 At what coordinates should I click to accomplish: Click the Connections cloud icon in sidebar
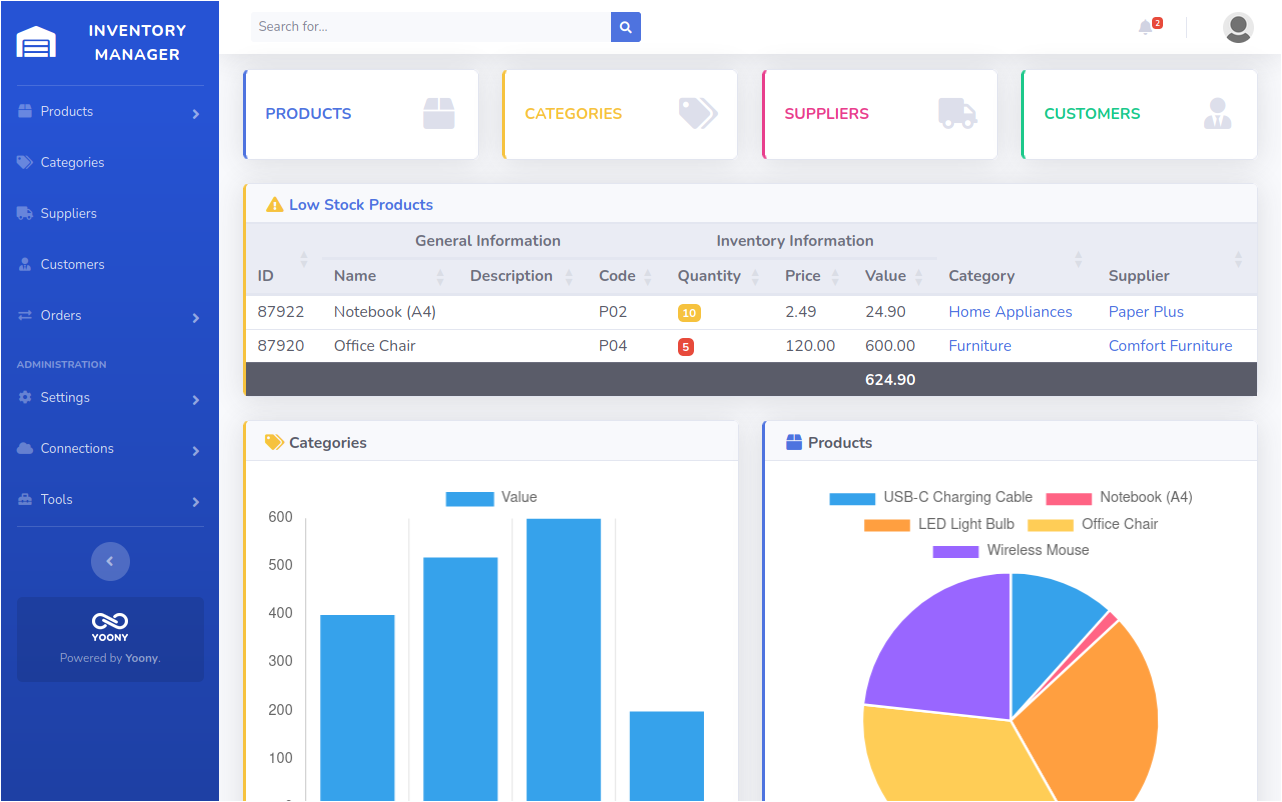click(25, 448)
